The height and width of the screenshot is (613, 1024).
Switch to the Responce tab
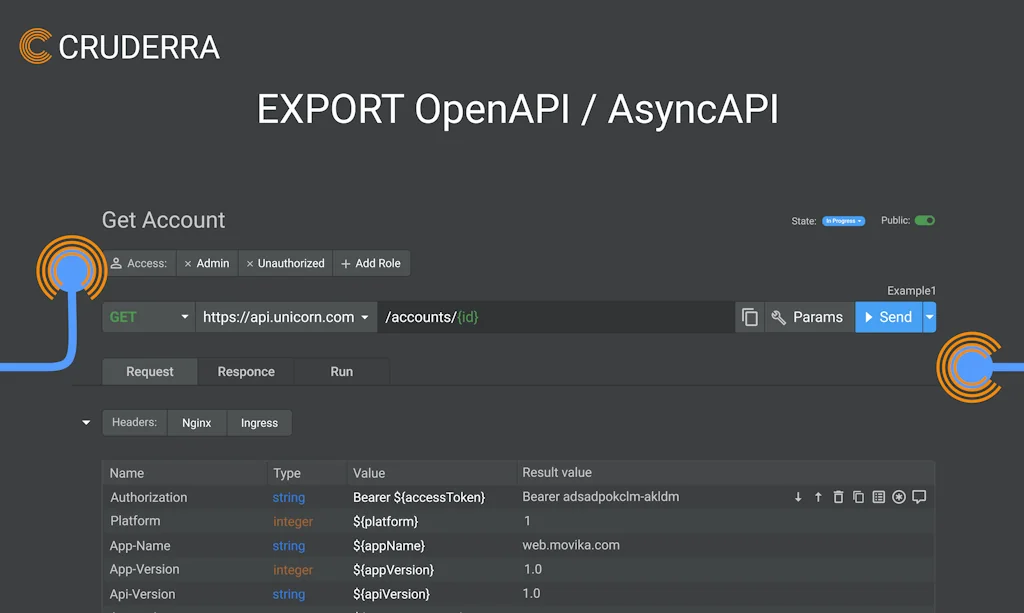tap(246, 372)
